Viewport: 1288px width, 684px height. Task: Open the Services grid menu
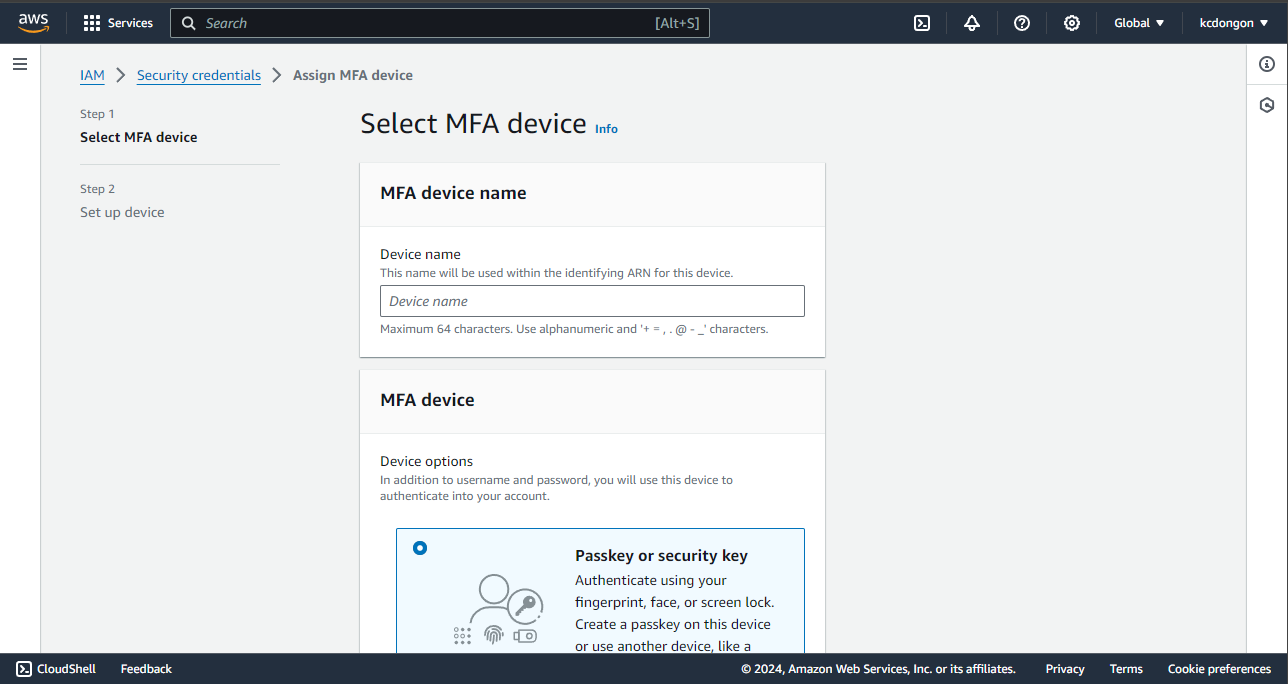[x=118, y=23]
